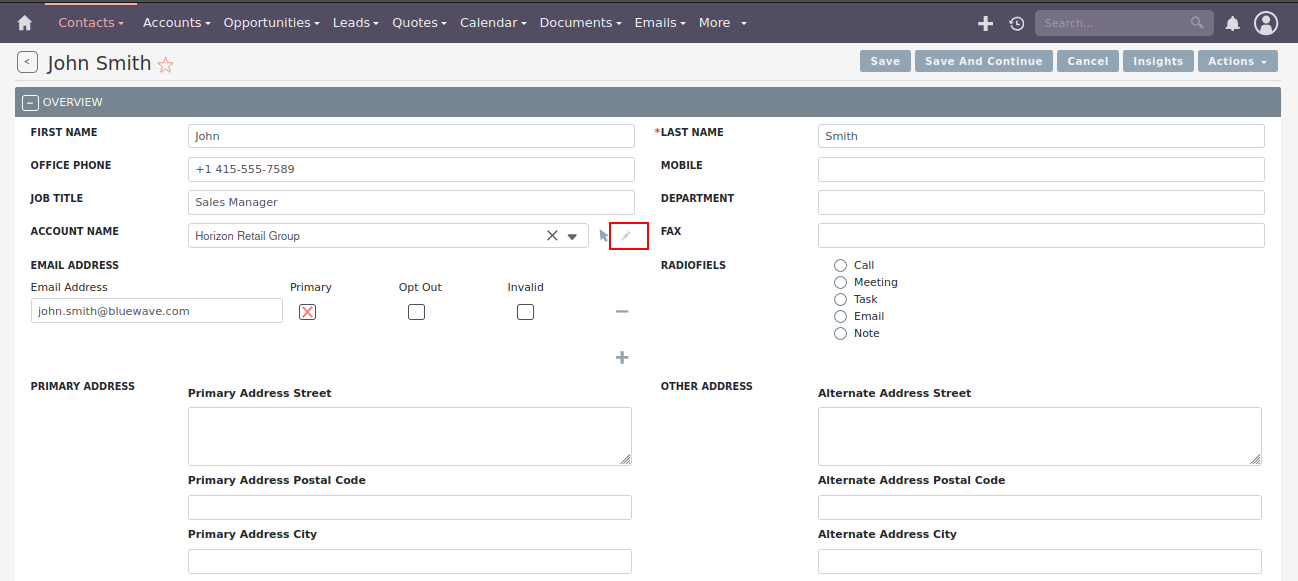
Task: Open the Documents navigation dropdown
Action: [579, 23]
